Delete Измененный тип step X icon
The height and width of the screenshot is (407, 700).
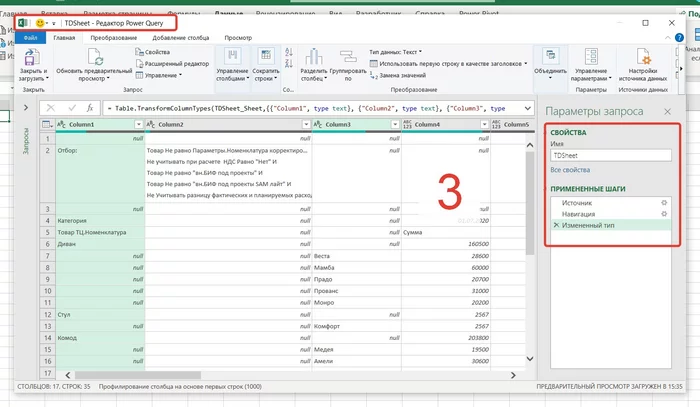click(556, 225)
